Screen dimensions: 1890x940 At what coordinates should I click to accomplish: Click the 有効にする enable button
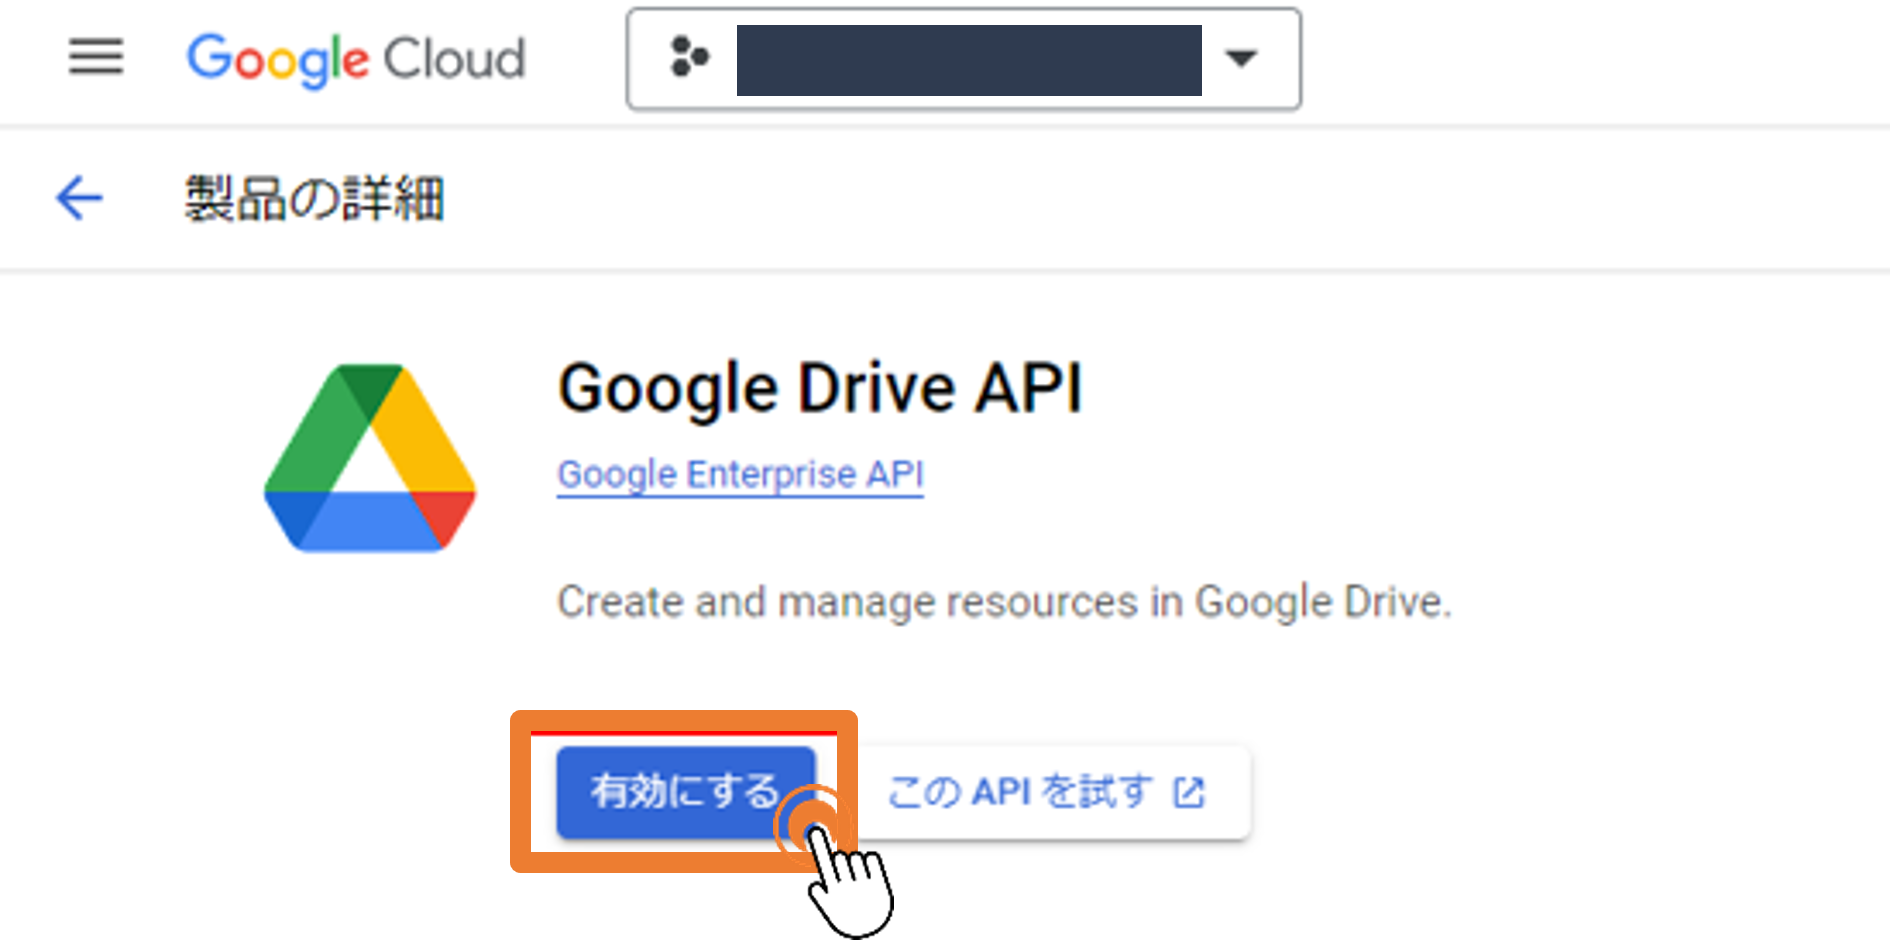pos(685,792)
